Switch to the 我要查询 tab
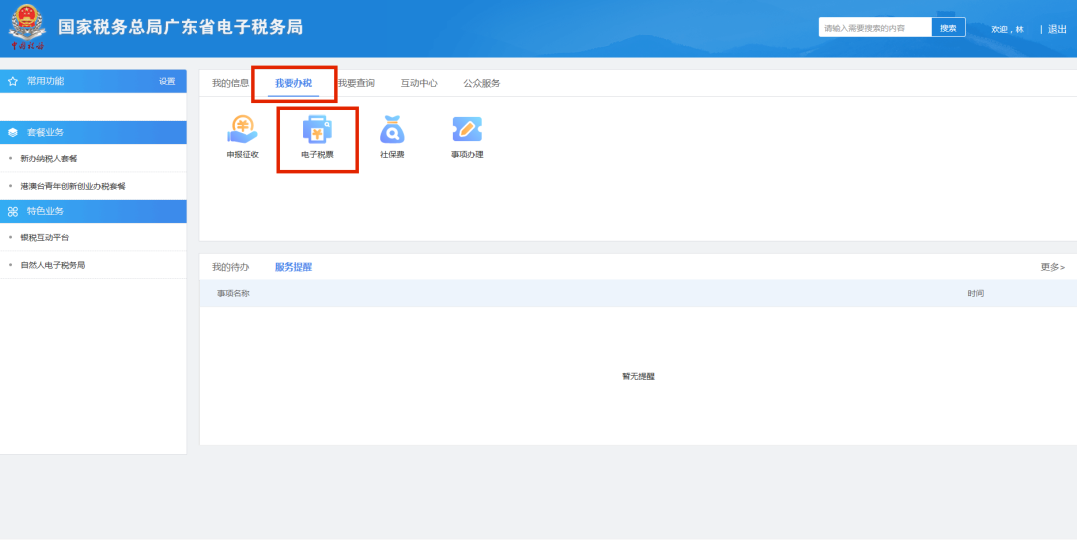This screenshot has width=1077, height=540. 356,83
